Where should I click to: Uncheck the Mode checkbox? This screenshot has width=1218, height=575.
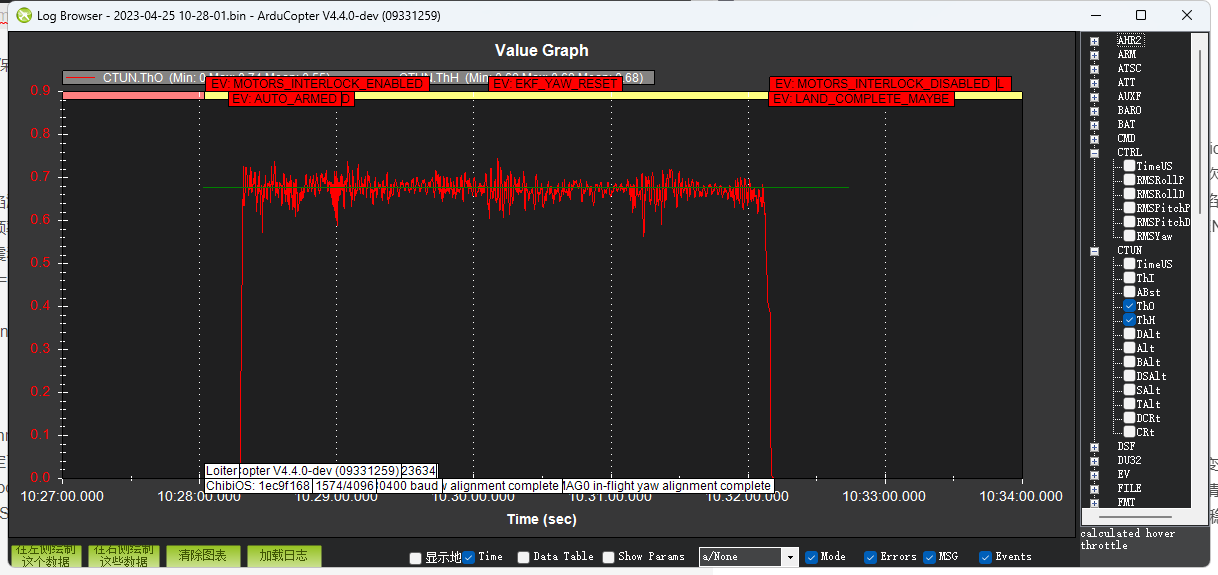[x=811, y=557]
